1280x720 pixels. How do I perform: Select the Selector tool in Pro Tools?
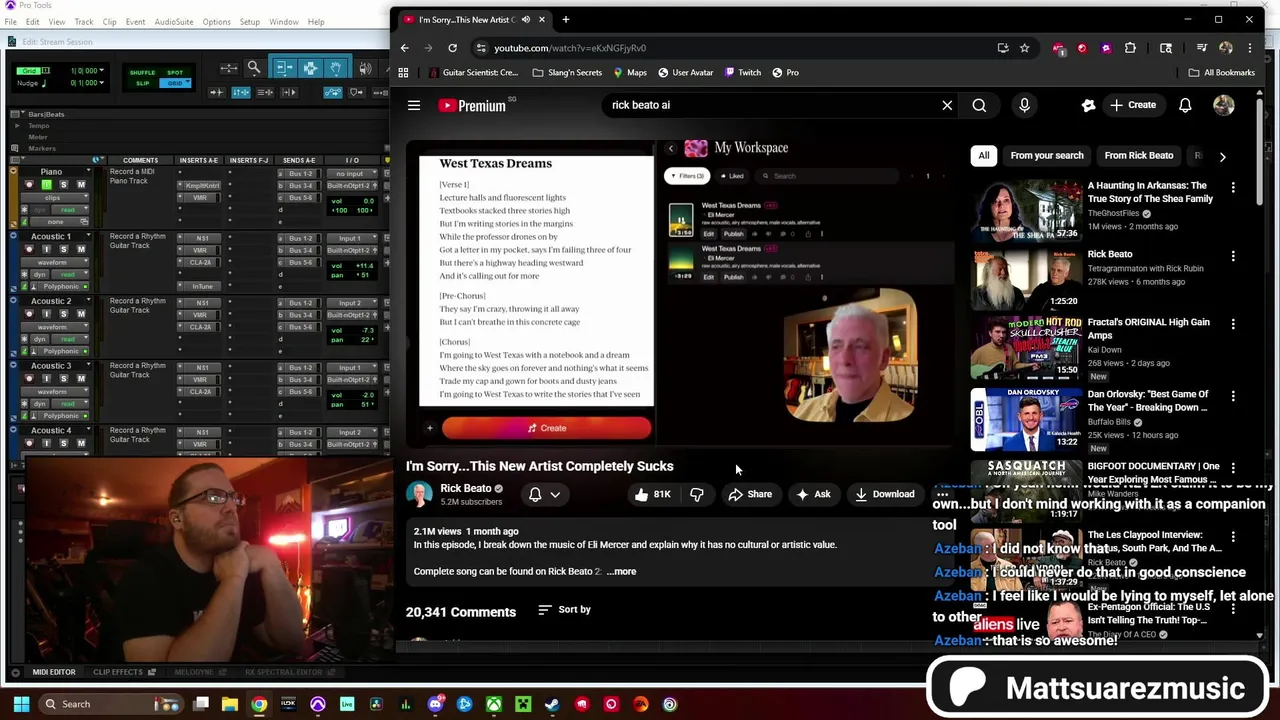point(310,68)
